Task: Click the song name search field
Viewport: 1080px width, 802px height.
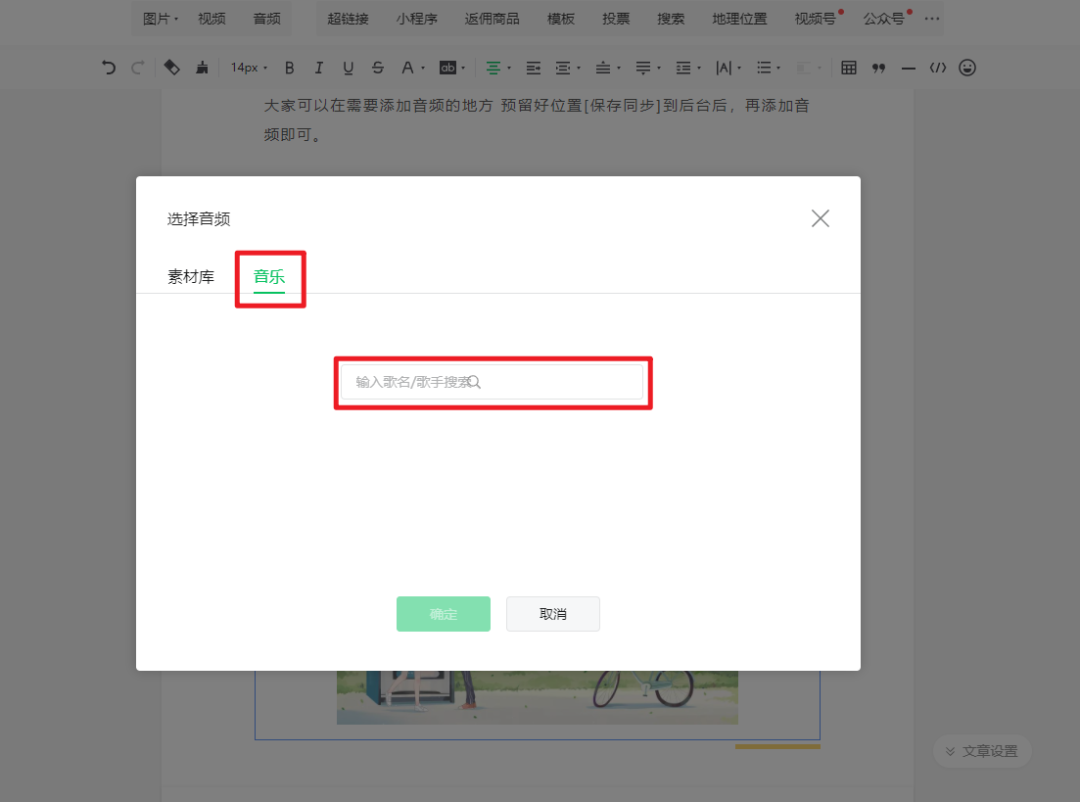Action: (x=492, y=382)
